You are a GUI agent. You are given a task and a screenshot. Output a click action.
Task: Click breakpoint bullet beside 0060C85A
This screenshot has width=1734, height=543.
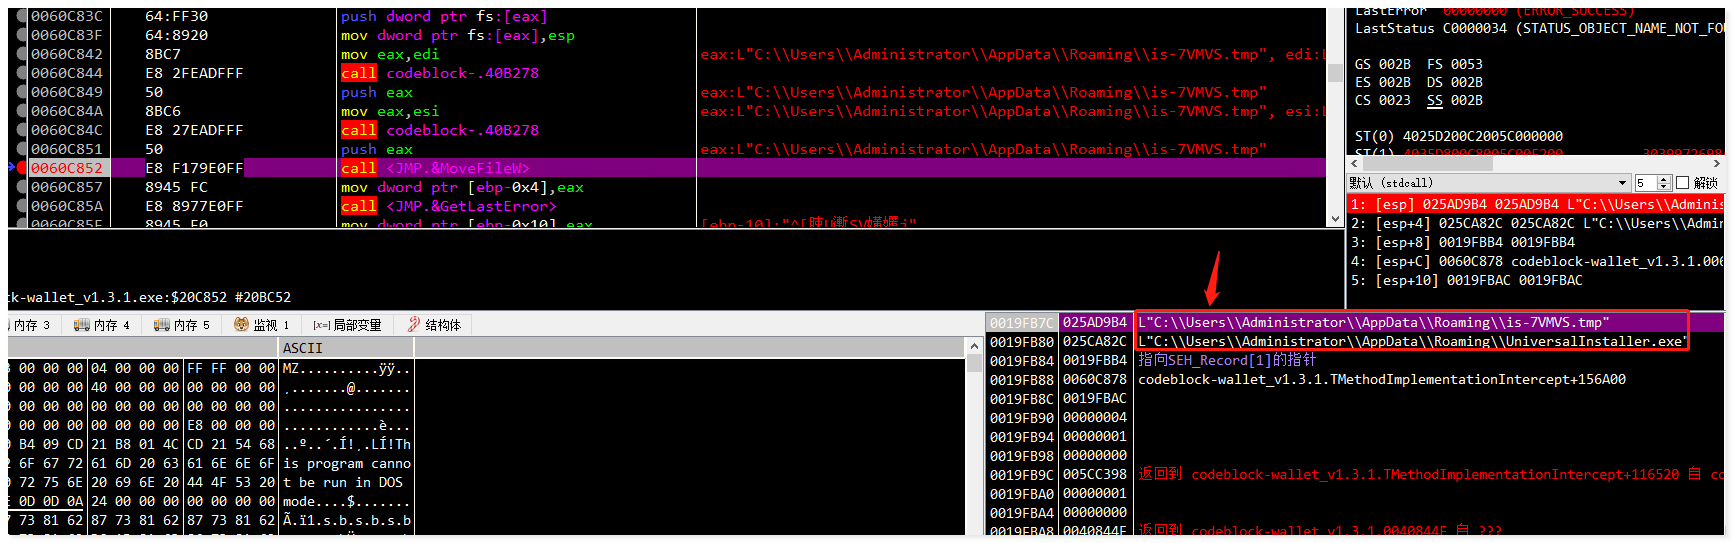(x=22, y=206)
